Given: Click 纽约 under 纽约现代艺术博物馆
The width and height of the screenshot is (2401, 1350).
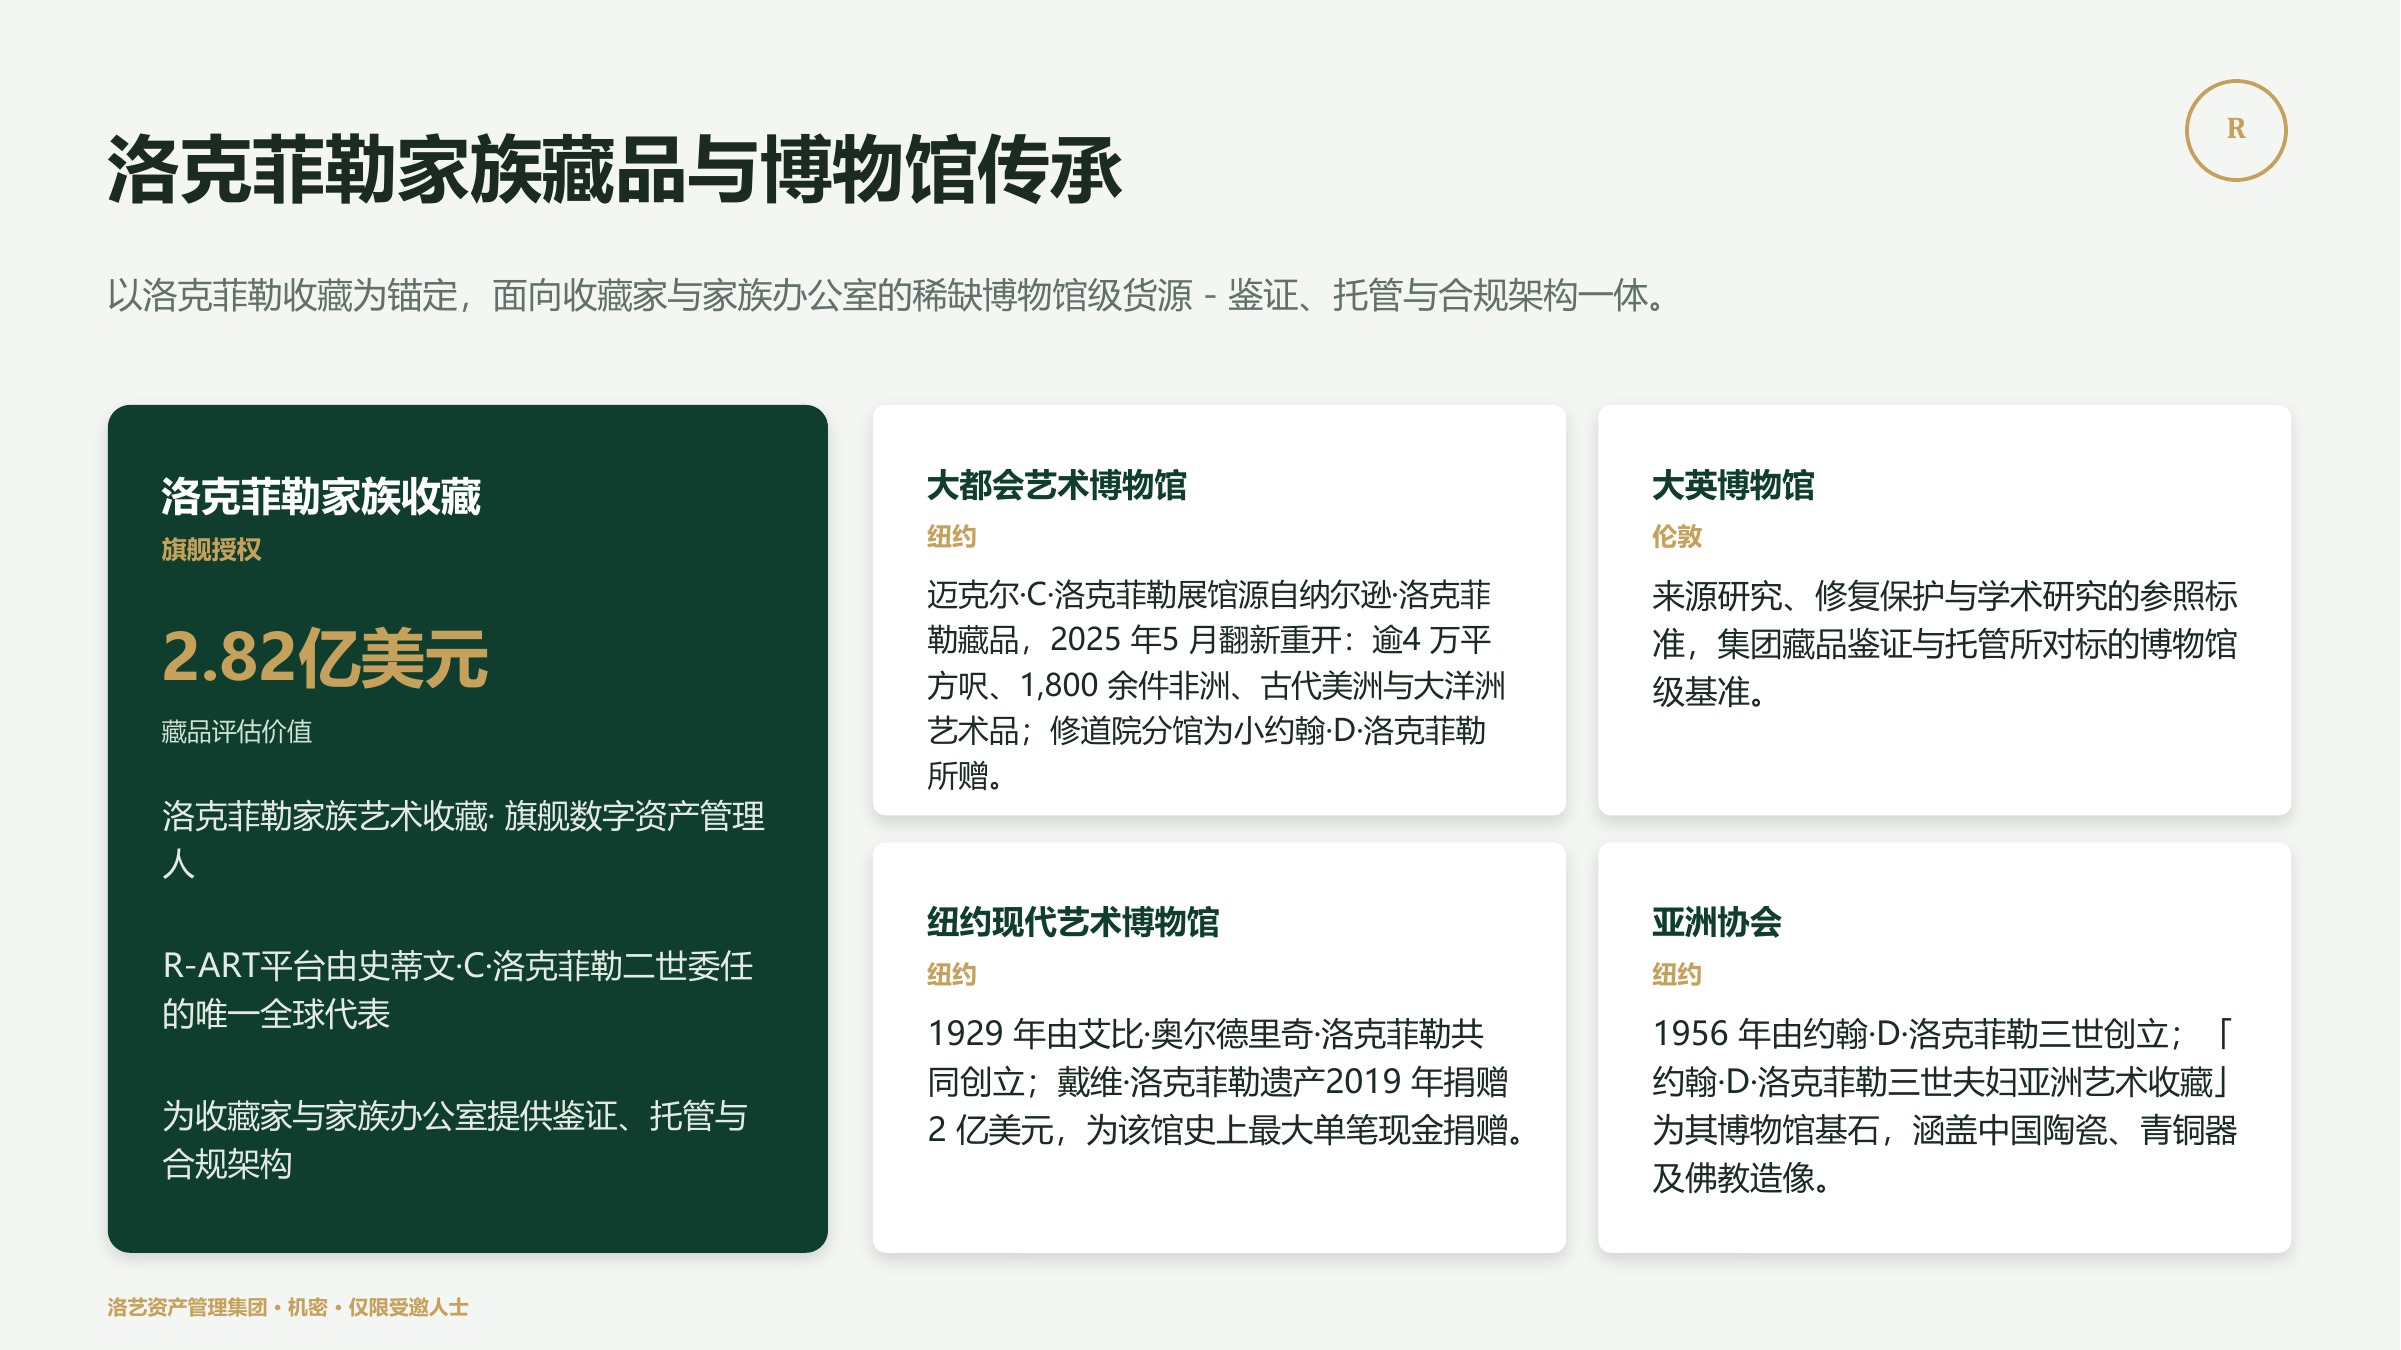Looking at the screenshot, I should [951, 975].
